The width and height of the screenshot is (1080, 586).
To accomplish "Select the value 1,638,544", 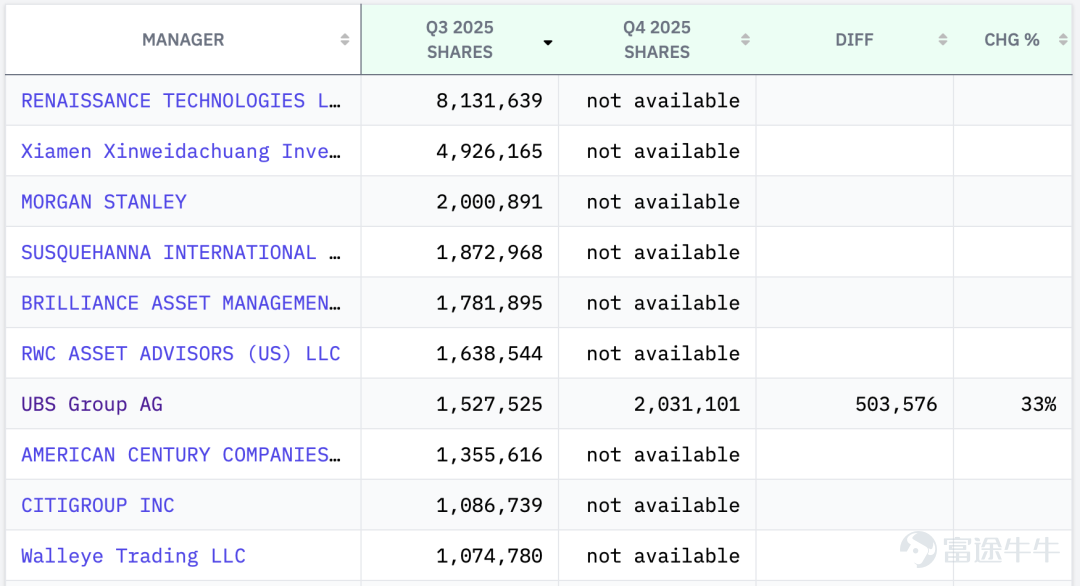I will point(489,353).
